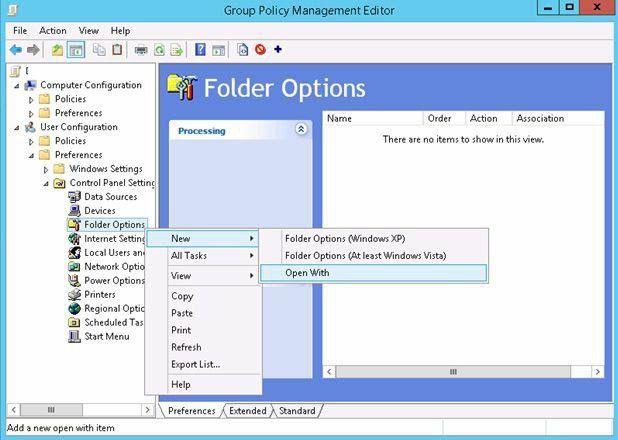Click Refresh in the context menu

point(203,347)
